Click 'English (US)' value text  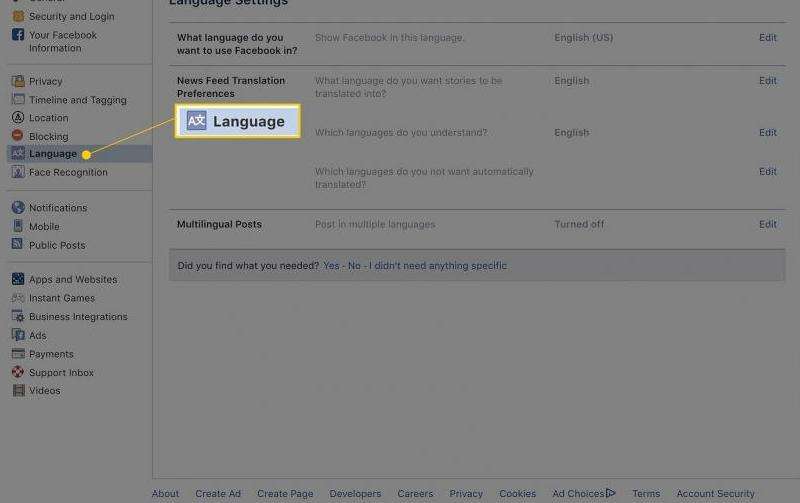(584, 38)
